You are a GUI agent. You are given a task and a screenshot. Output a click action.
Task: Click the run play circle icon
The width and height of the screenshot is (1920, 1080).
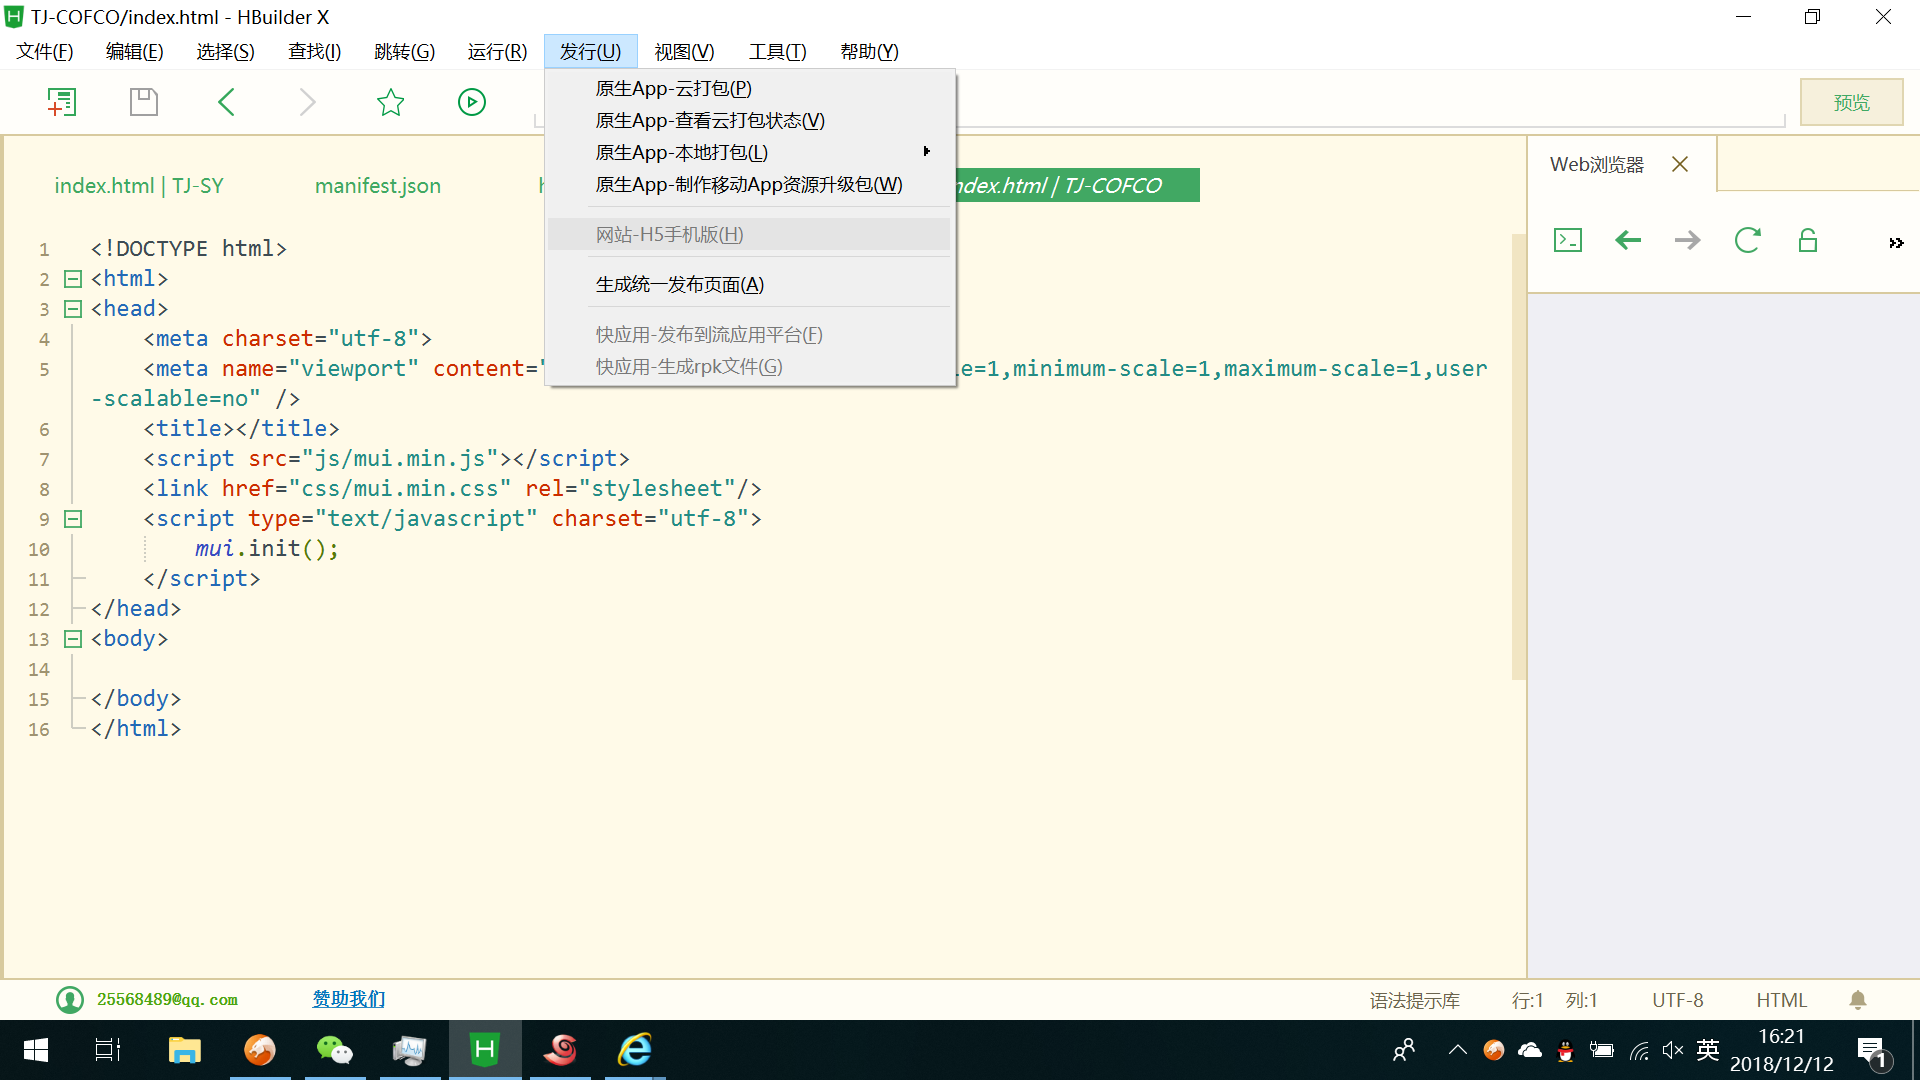click(472, 102)
